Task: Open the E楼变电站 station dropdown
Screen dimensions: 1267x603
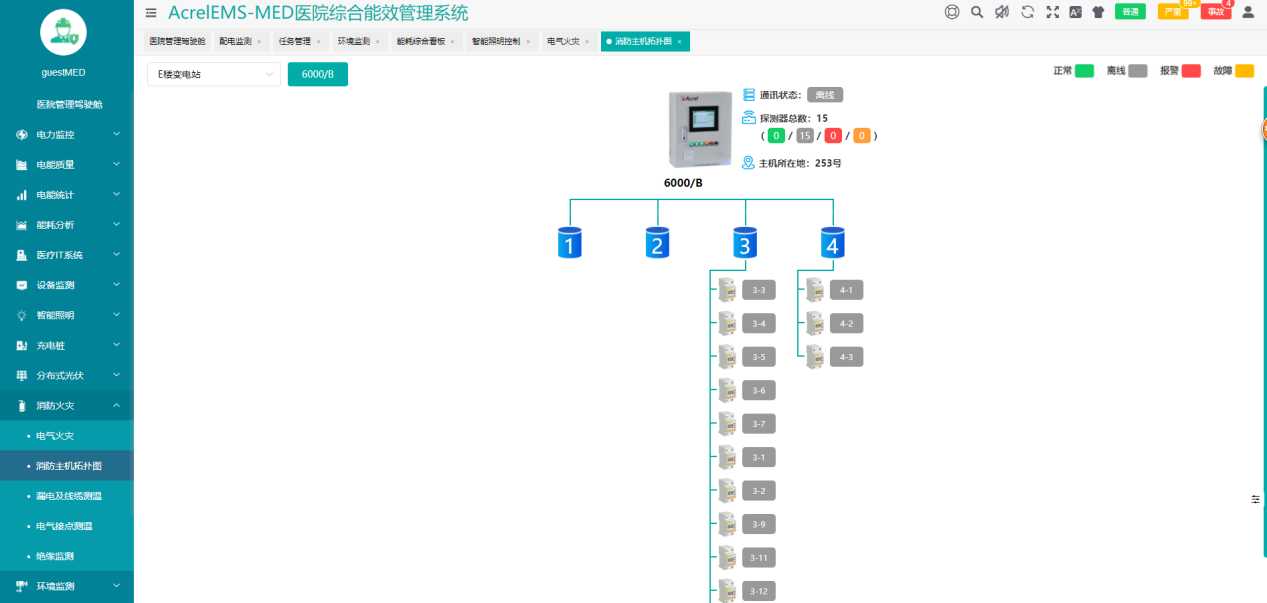Action: tap(213, 74)
